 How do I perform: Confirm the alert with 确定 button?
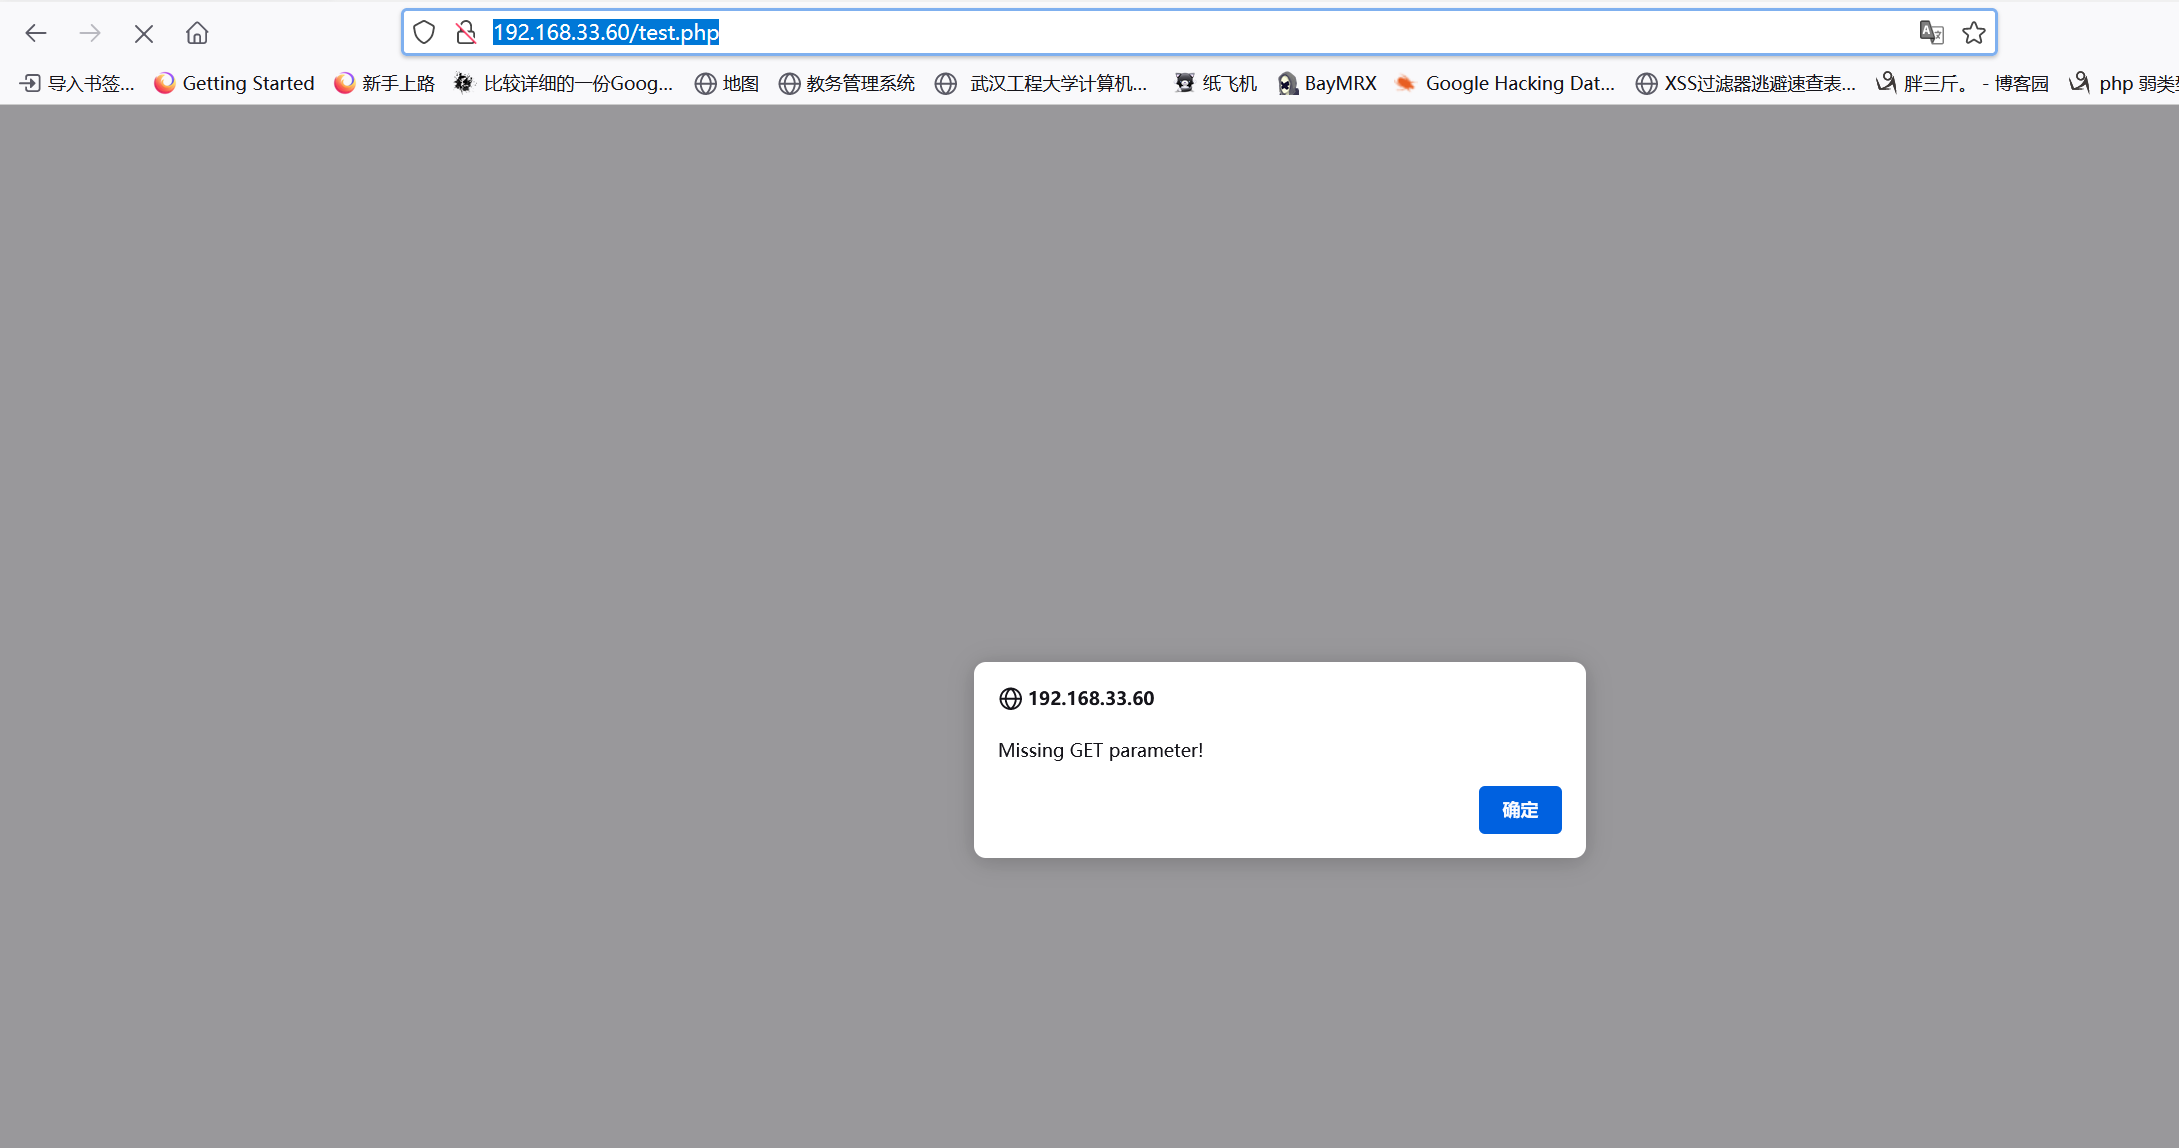click(x=1520, y=810)
